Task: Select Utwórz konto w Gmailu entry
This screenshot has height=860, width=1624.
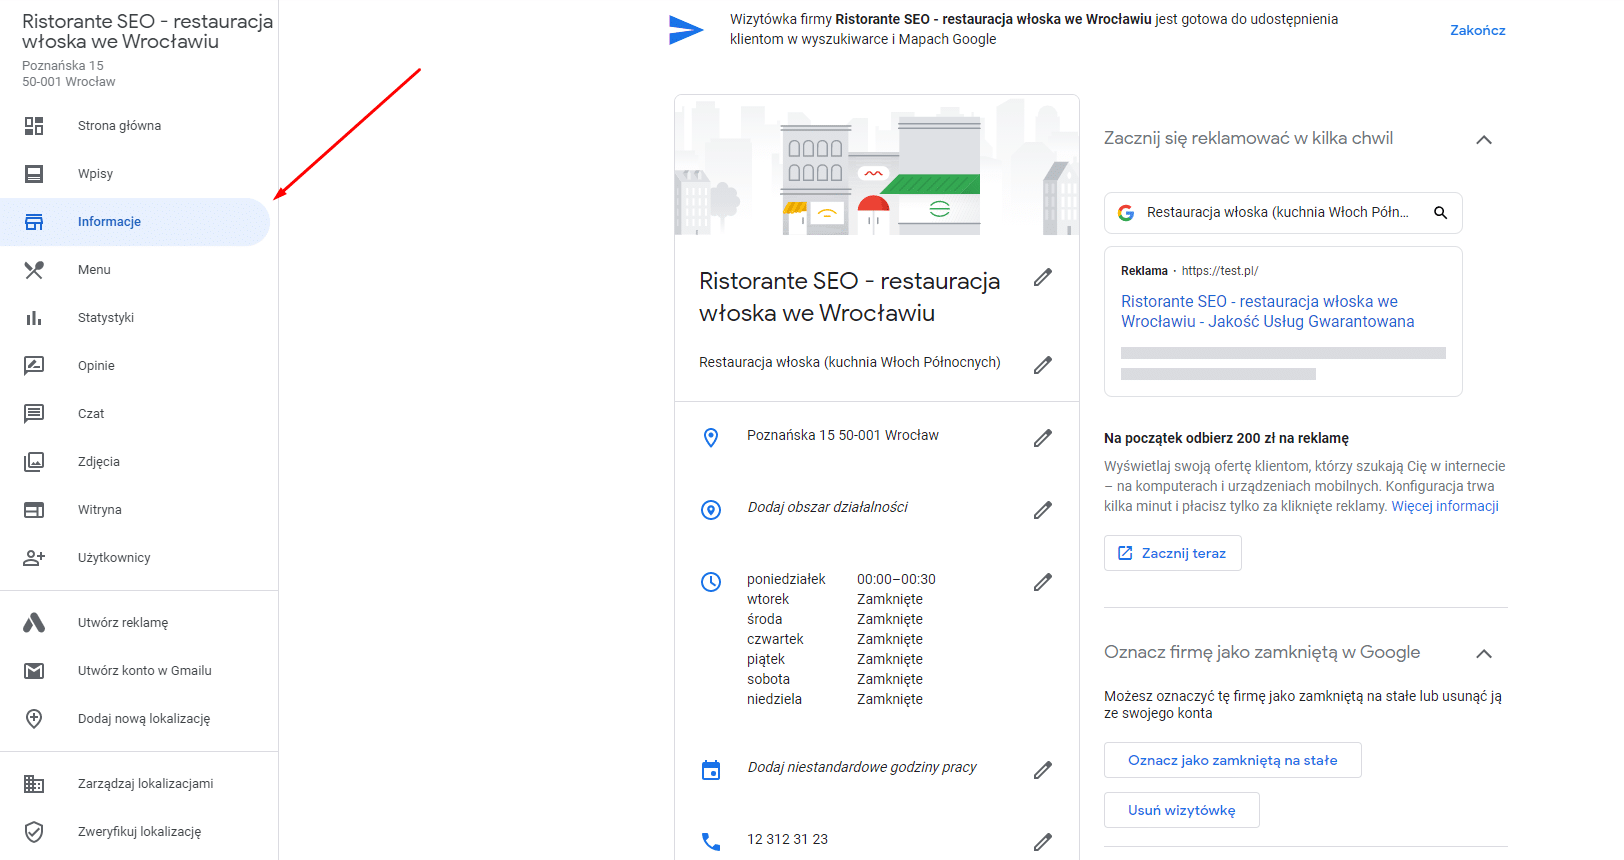Action: [x=135, y=671]
